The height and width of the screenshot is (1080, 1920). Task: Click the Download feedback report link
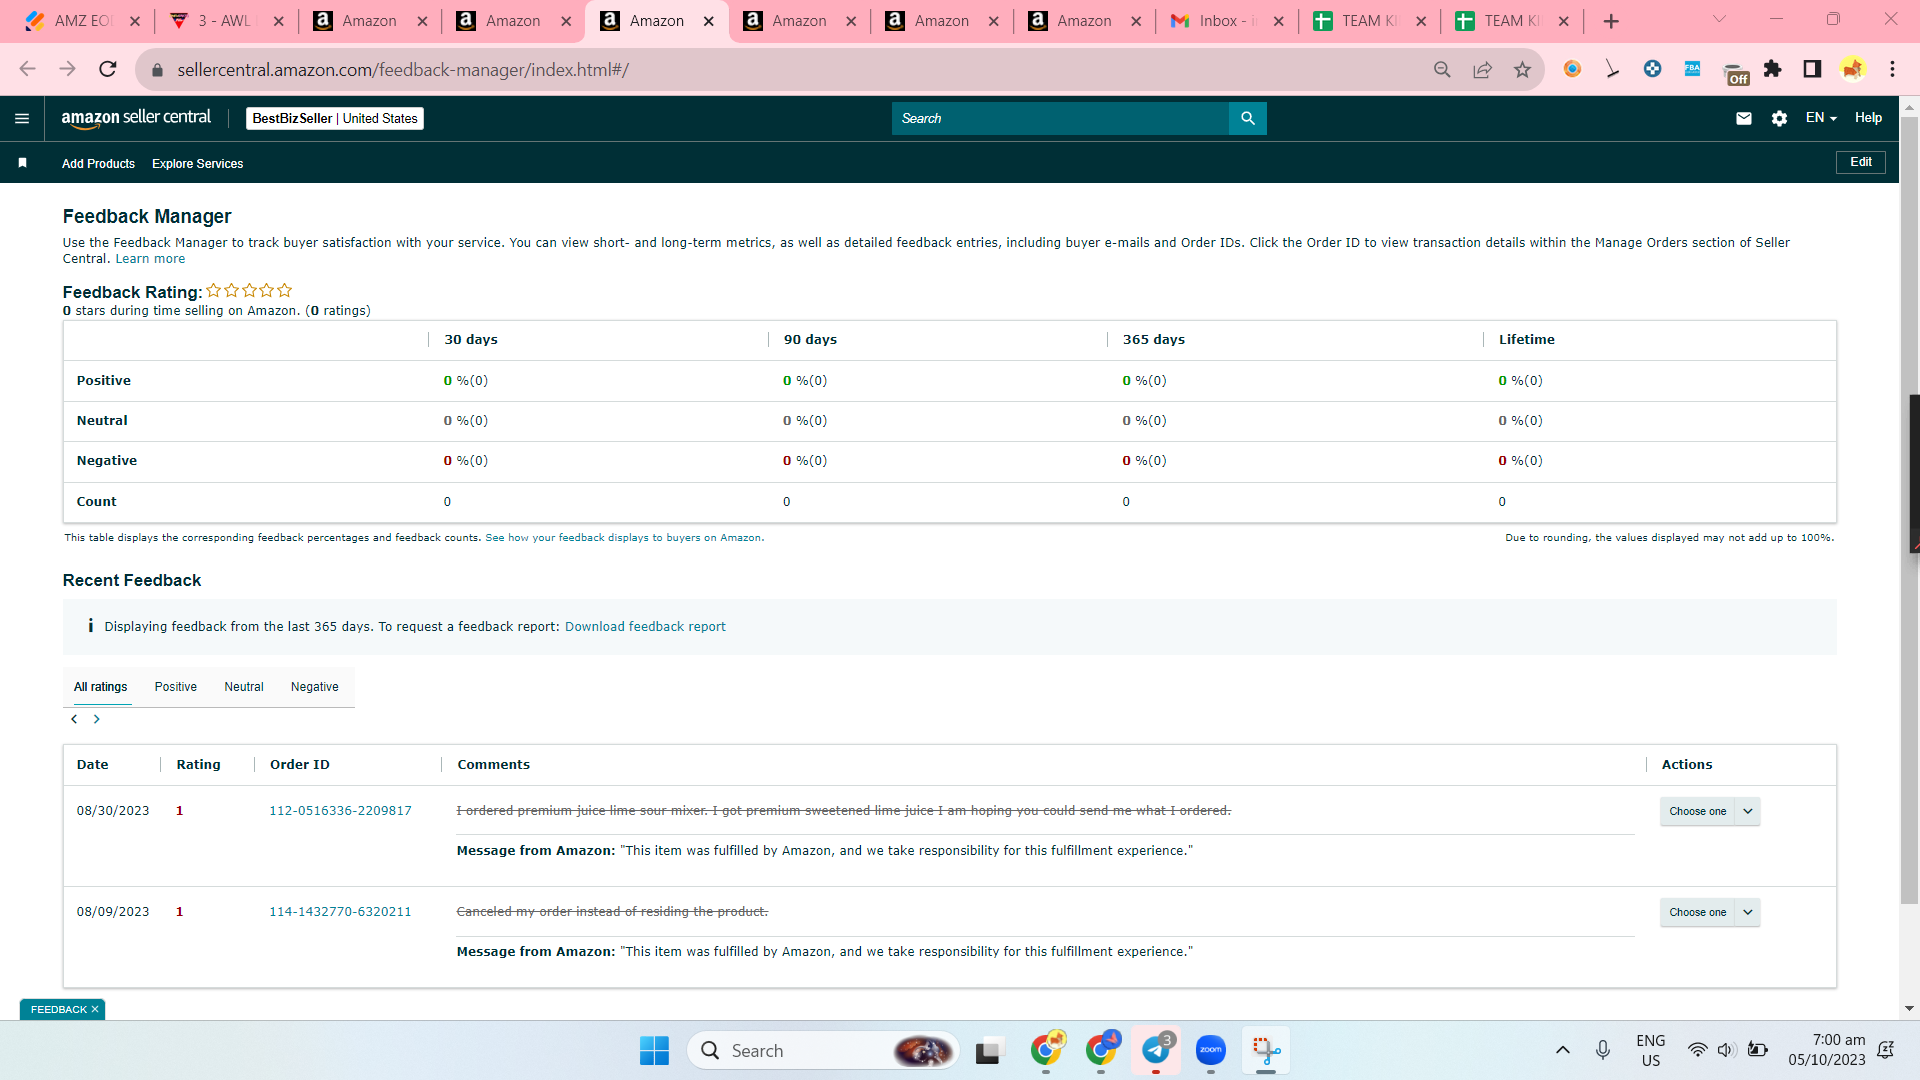coord(645,627)
